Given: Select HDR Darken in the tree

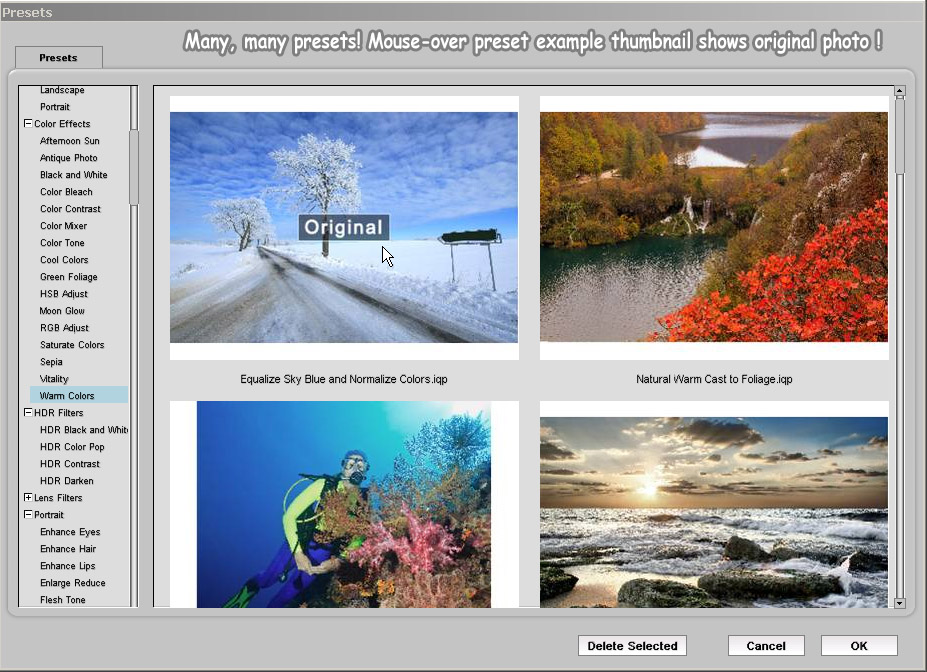Looking at the screenshot, I should pyautogui.click(x=67, y=481).
